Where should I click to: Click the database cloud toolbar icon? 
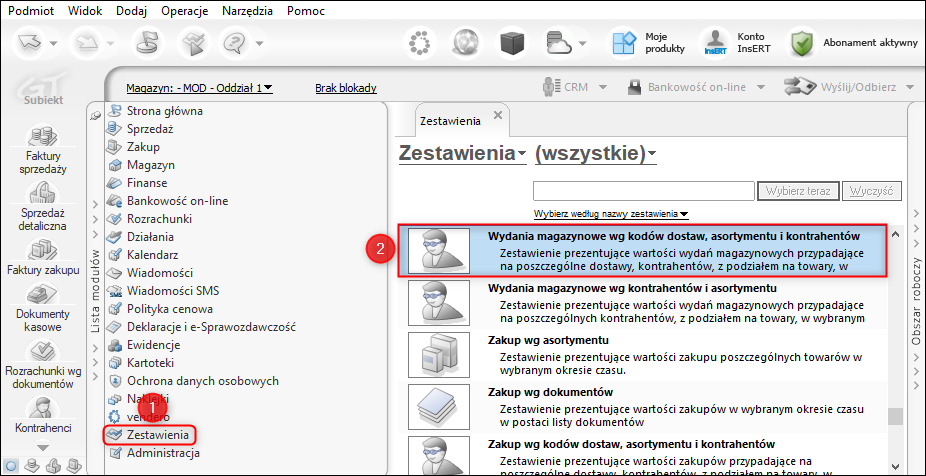point(557,43)
